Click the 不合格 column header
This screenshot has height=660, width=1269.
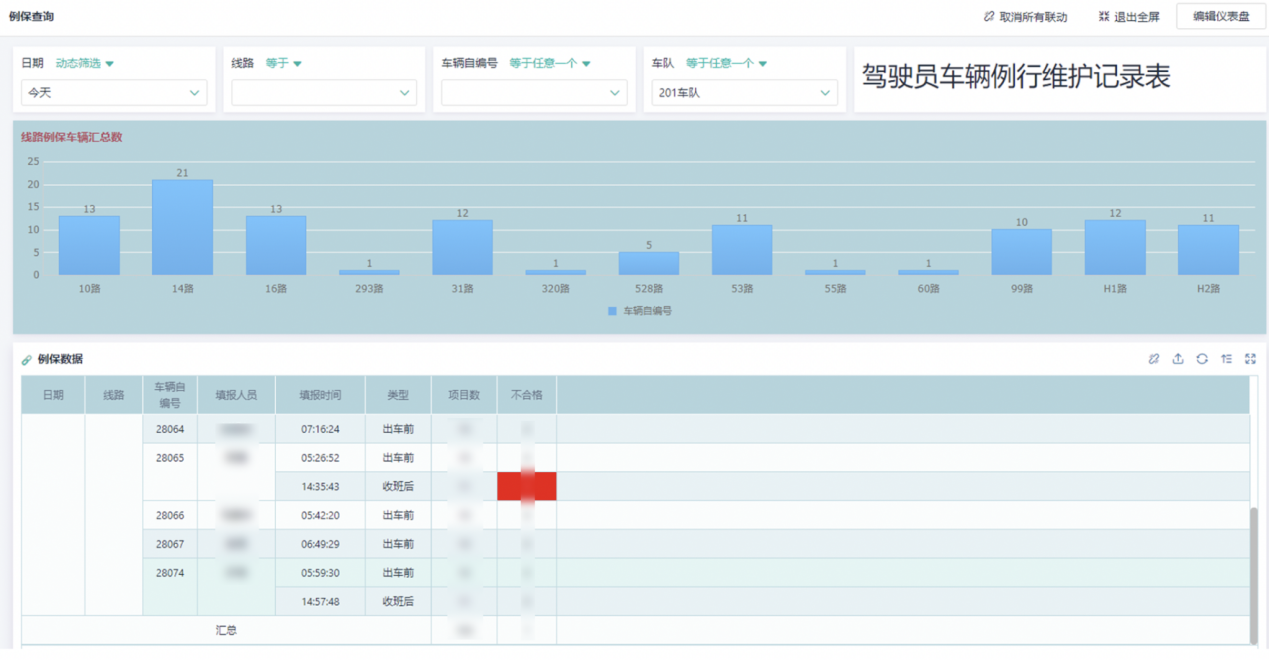(527, 395)
